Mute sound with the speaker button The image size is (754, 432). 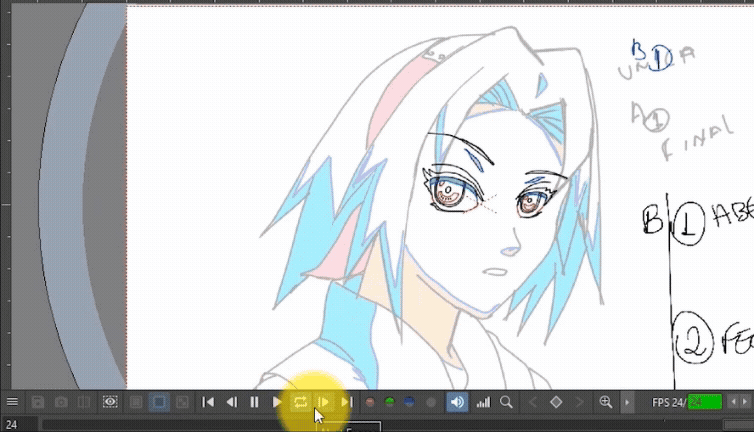457,402
